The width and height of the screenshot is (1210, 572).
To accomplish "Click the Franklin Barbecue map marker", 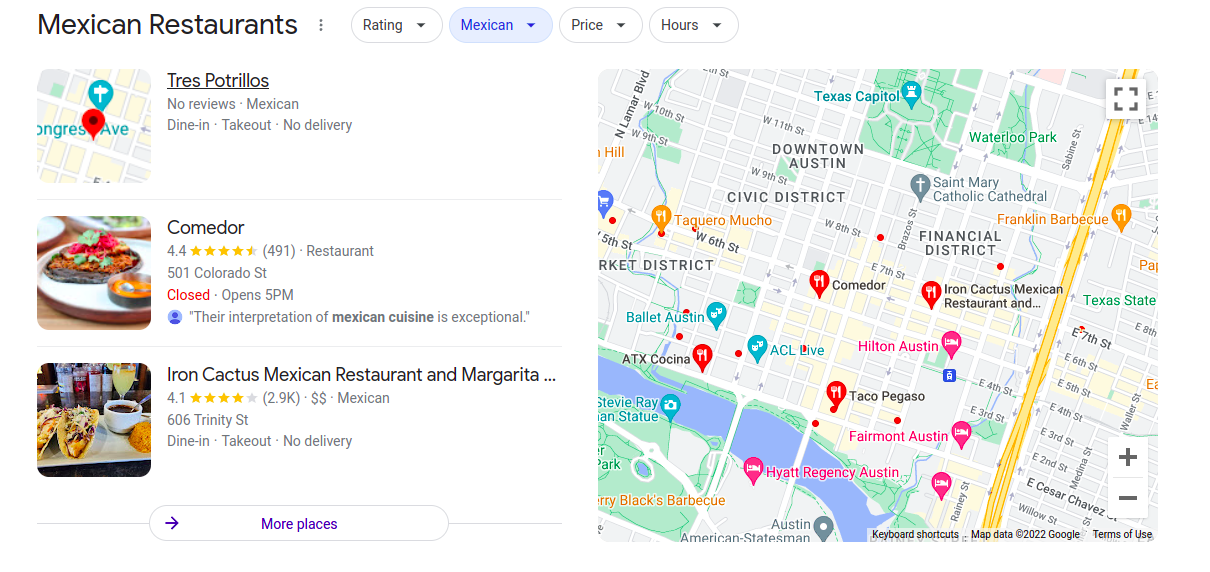I will pos(1121,215).
